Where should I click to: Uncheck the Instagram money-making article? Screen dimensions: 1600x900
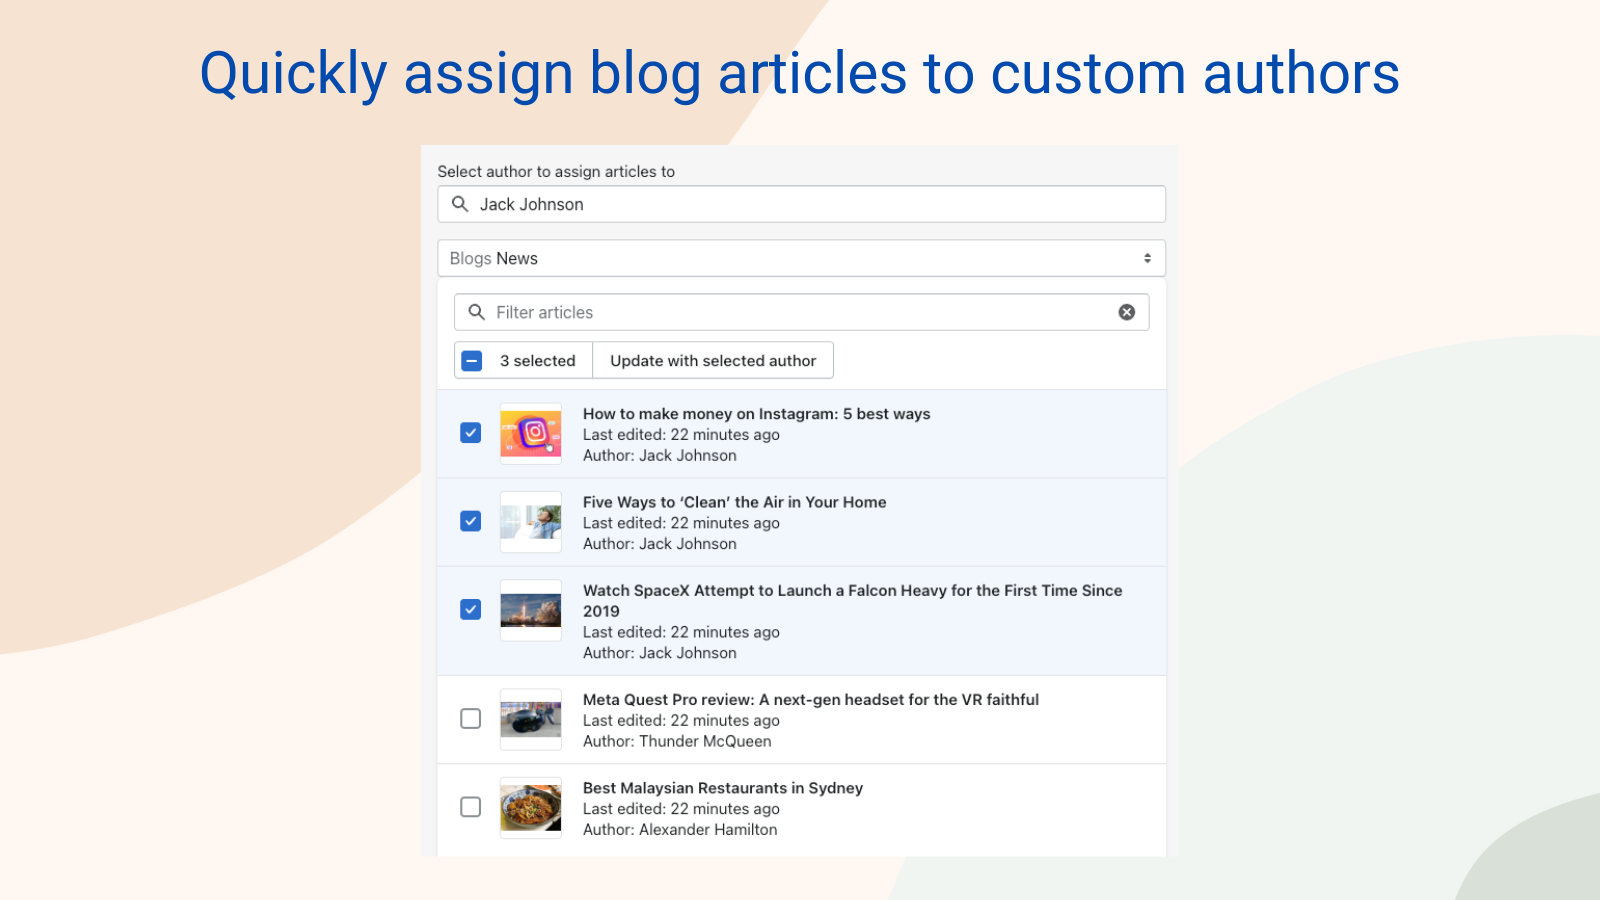(x=470, y=433)
